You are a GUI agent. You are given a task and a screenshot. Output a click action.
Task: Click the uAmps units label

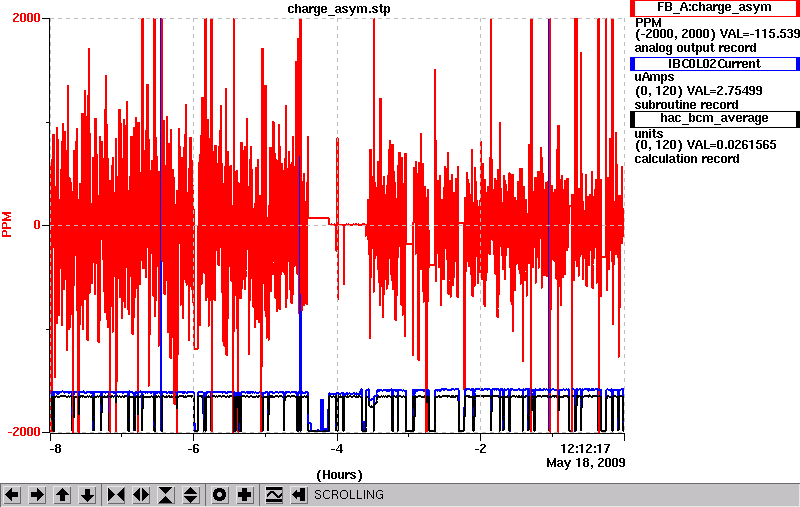[x=654, y=77]
